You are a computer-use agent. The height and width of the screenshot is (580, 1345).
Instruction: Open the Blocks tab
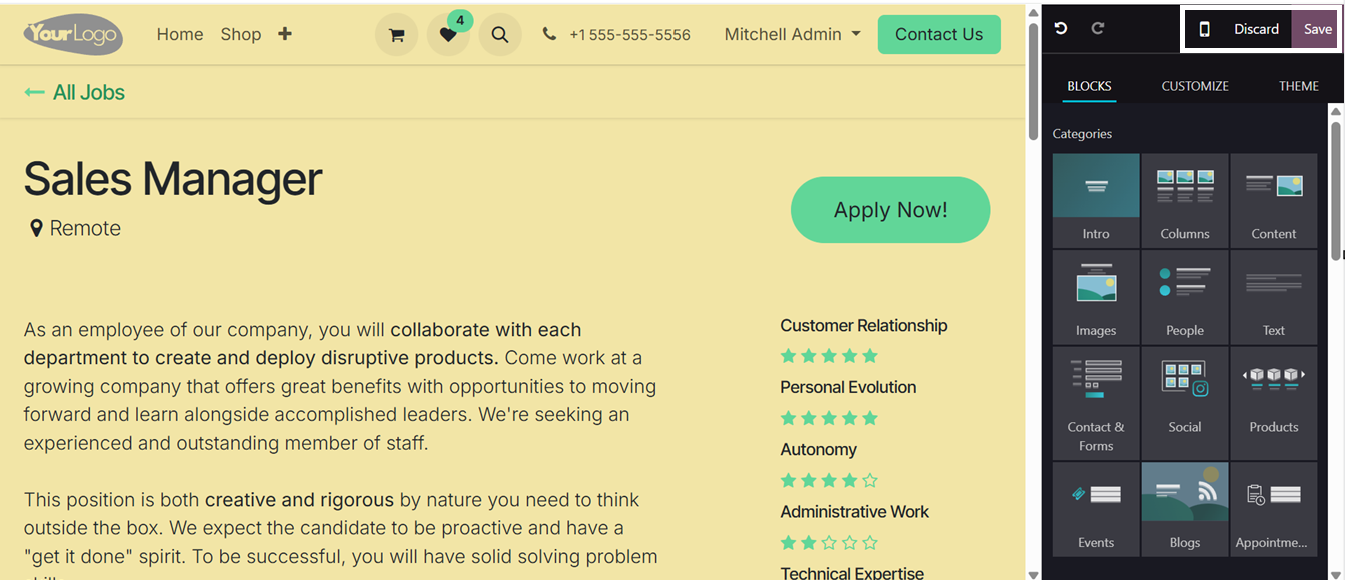[1089, 86]
